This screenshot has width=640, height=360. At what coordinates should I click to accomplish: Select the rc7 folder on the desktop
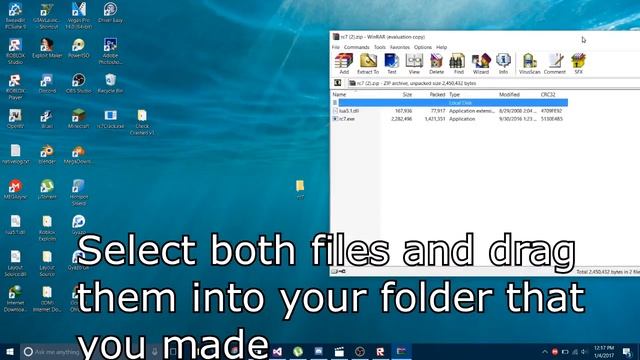300,190
